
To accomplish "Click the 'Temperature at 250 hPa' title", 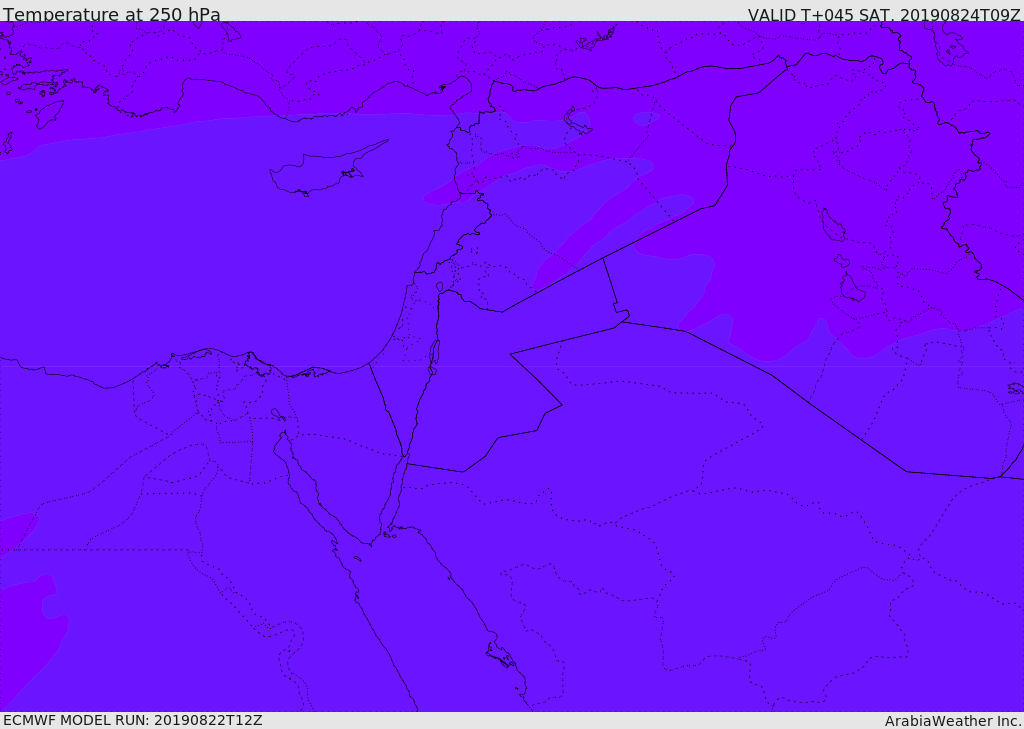I will tap(112, 14).
